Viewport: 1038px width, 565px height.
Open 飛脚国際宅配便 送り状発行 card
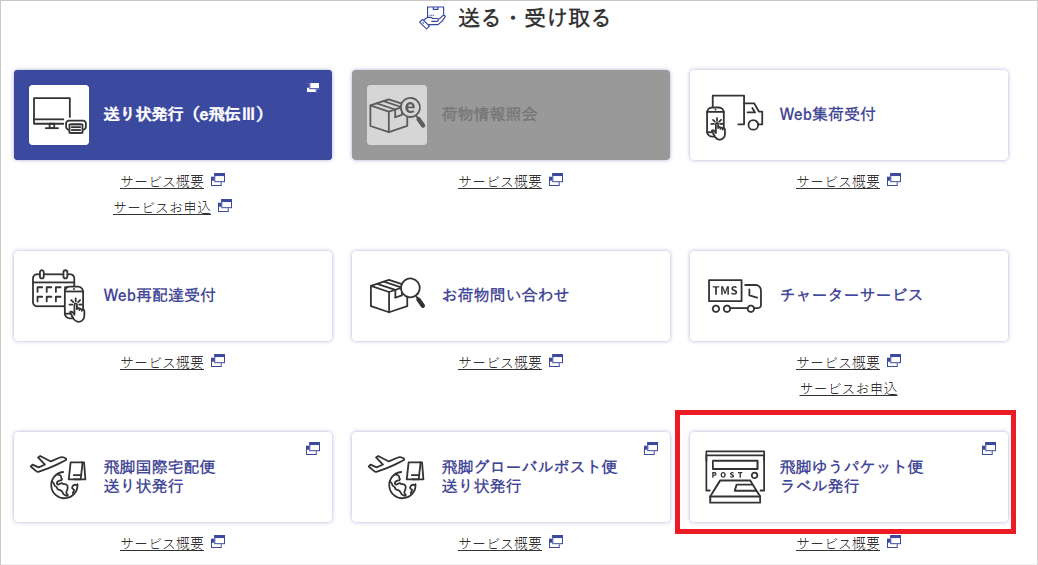[x=173, y=477]
